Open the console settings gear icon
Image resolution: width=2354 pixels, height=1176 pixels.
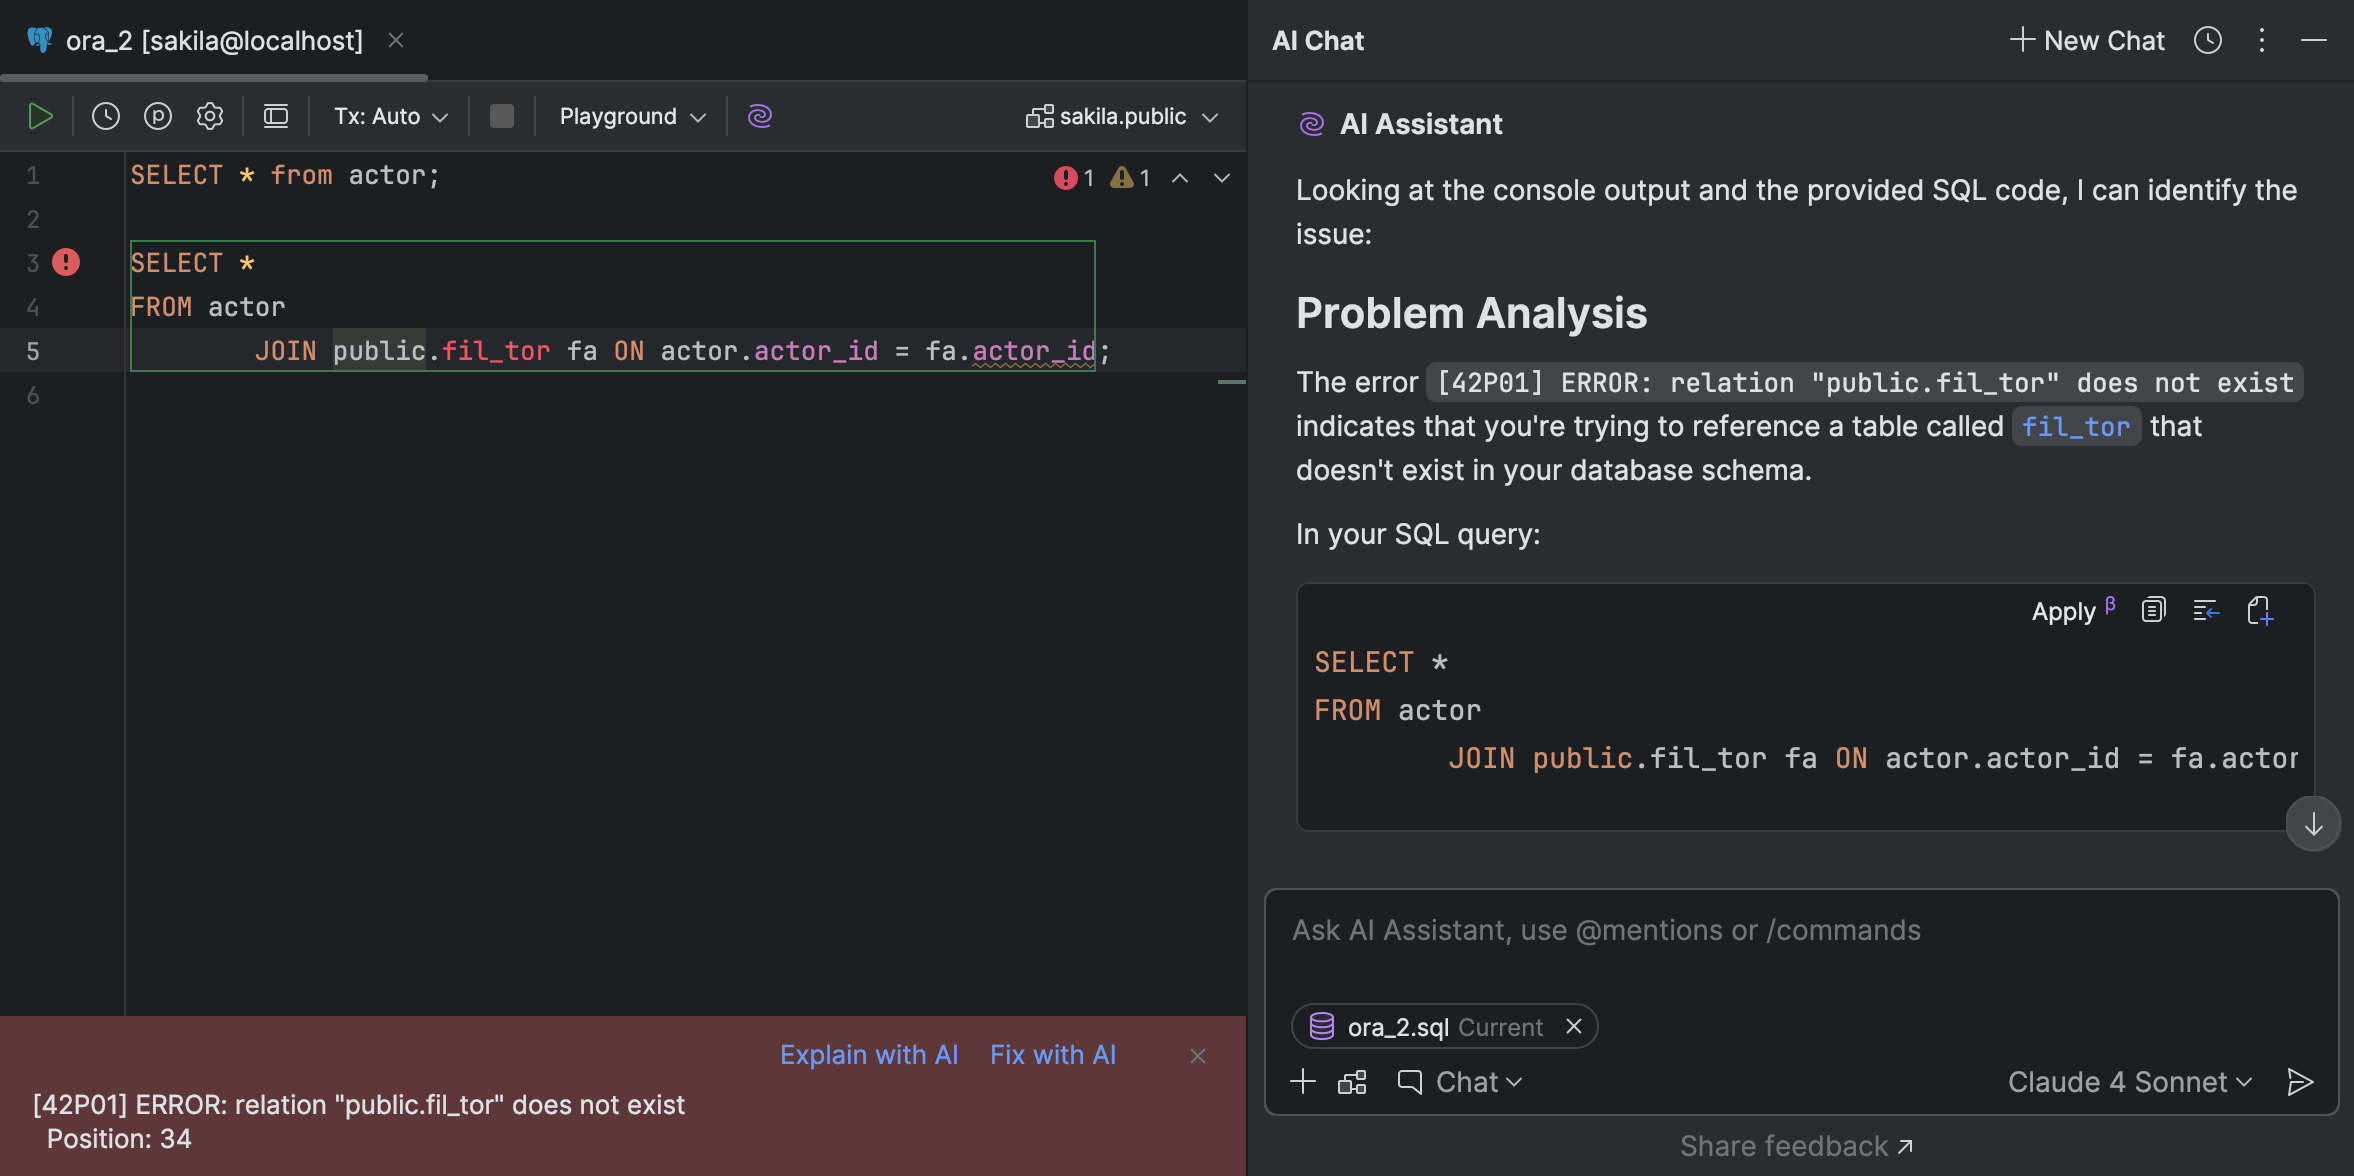tap(210, 116)
